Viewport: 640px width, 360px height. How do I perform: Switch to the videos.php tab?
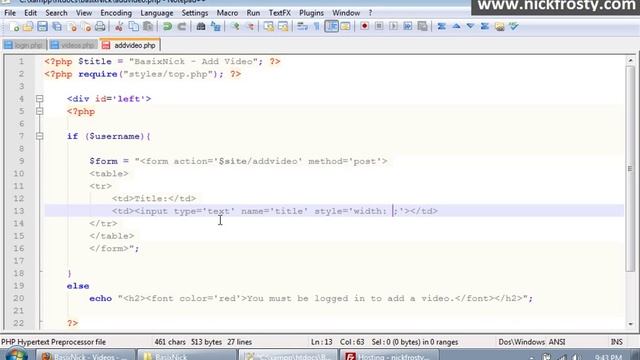coord(73,45)
